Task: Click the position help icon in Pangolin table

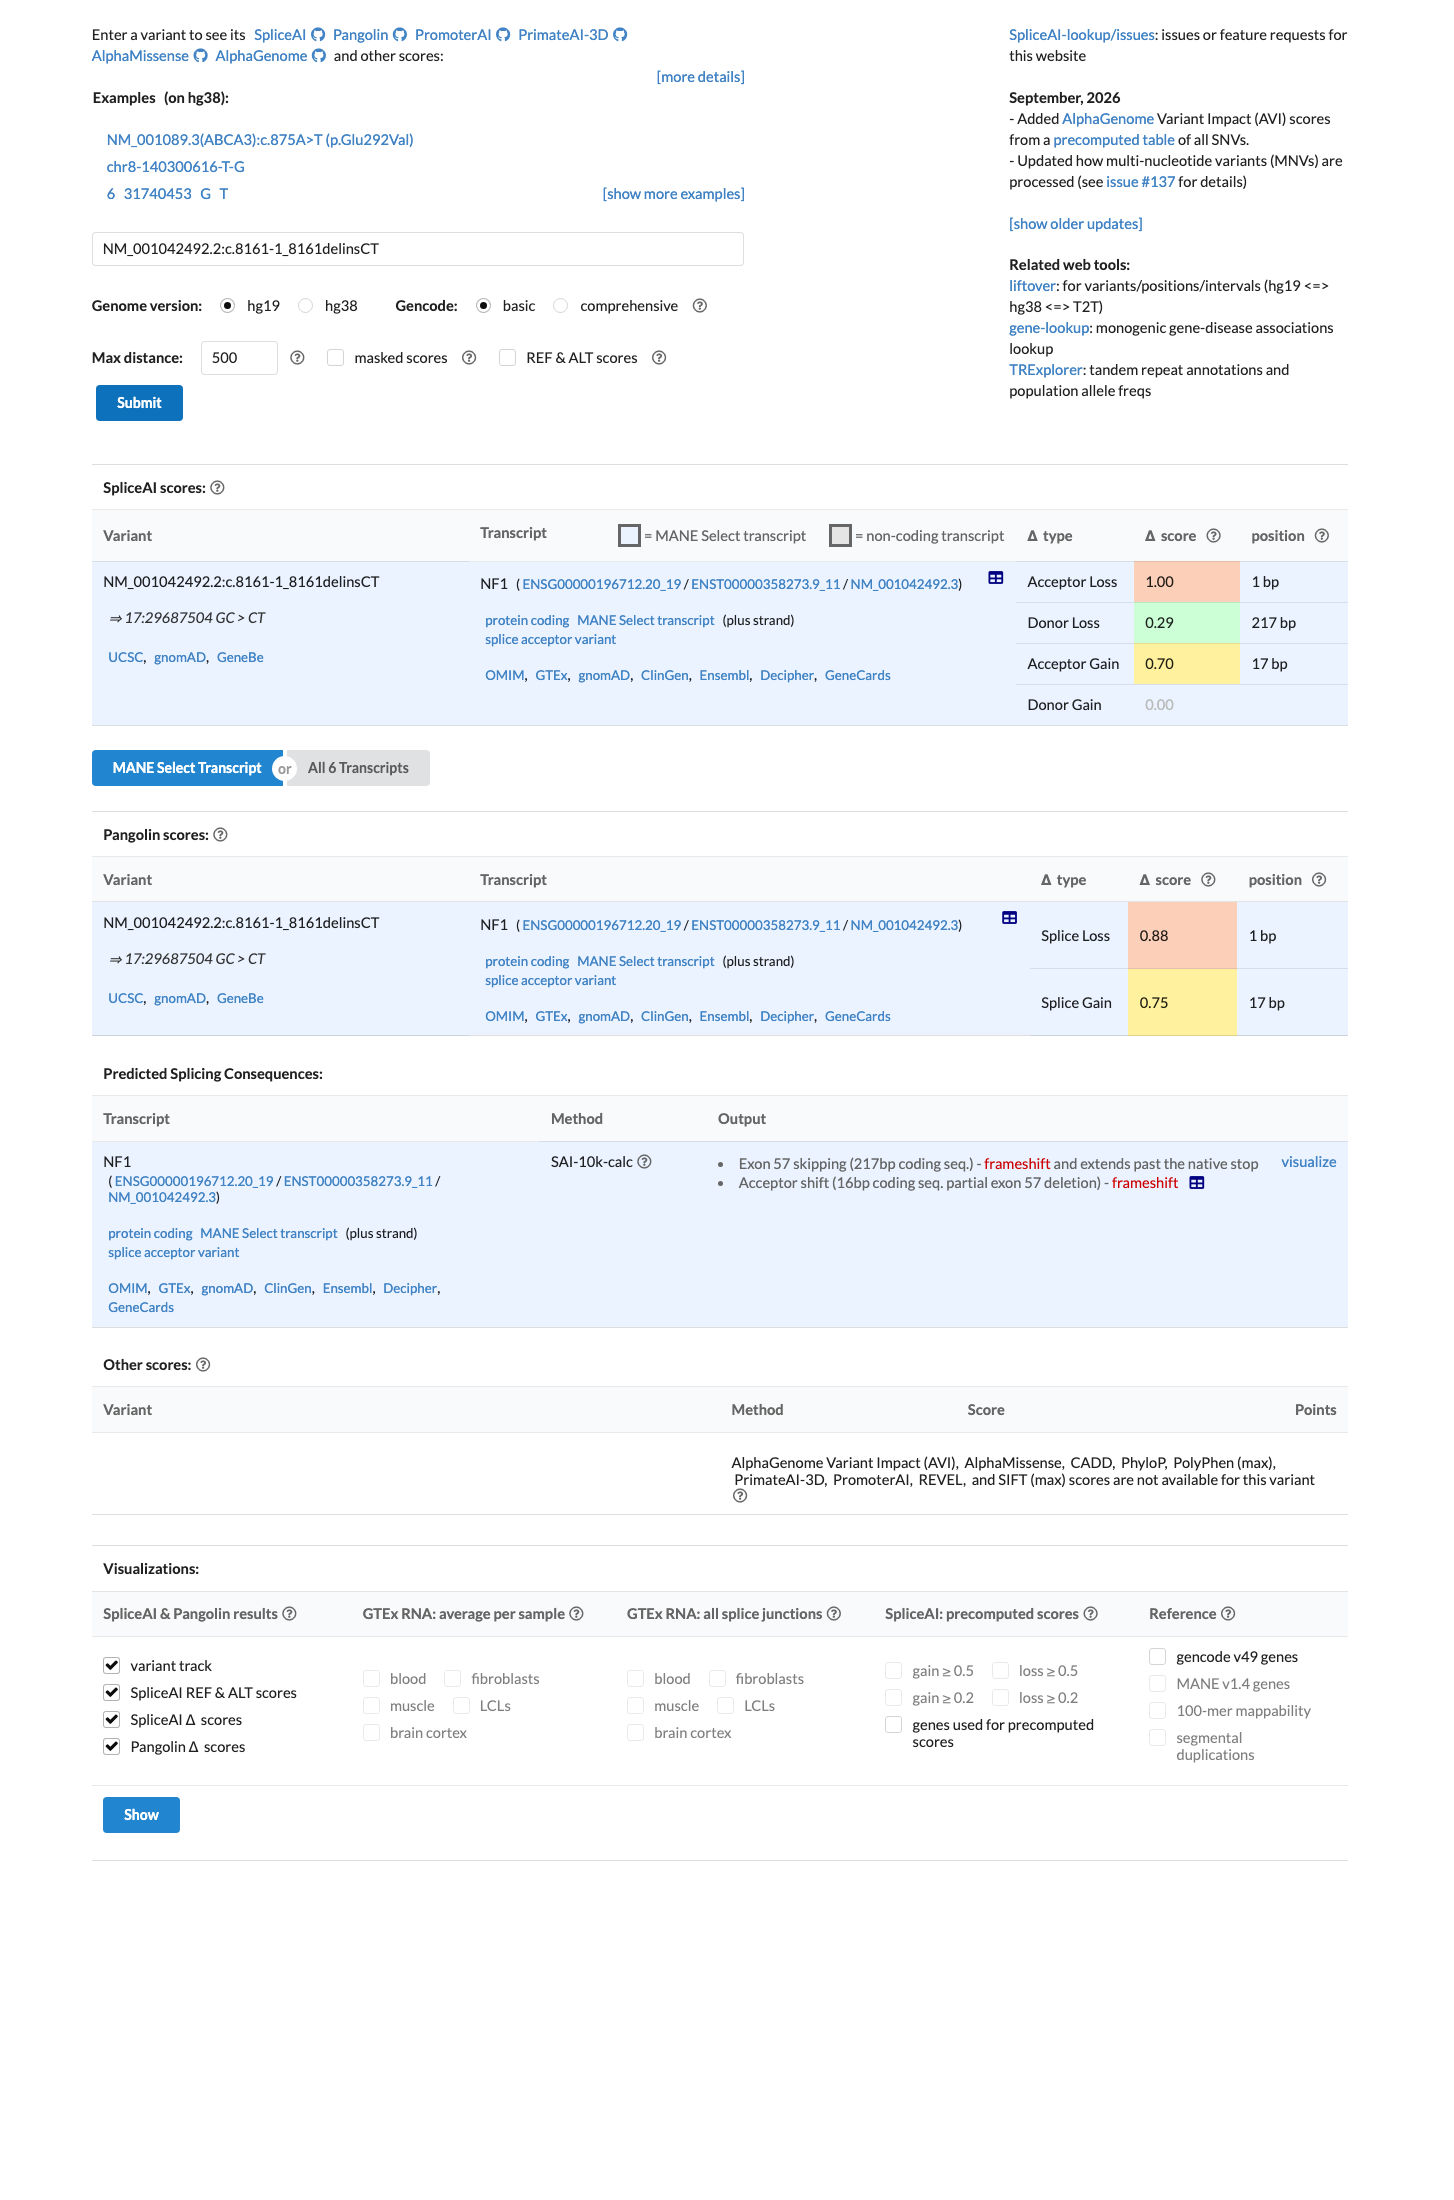Action: point(1319,880)
